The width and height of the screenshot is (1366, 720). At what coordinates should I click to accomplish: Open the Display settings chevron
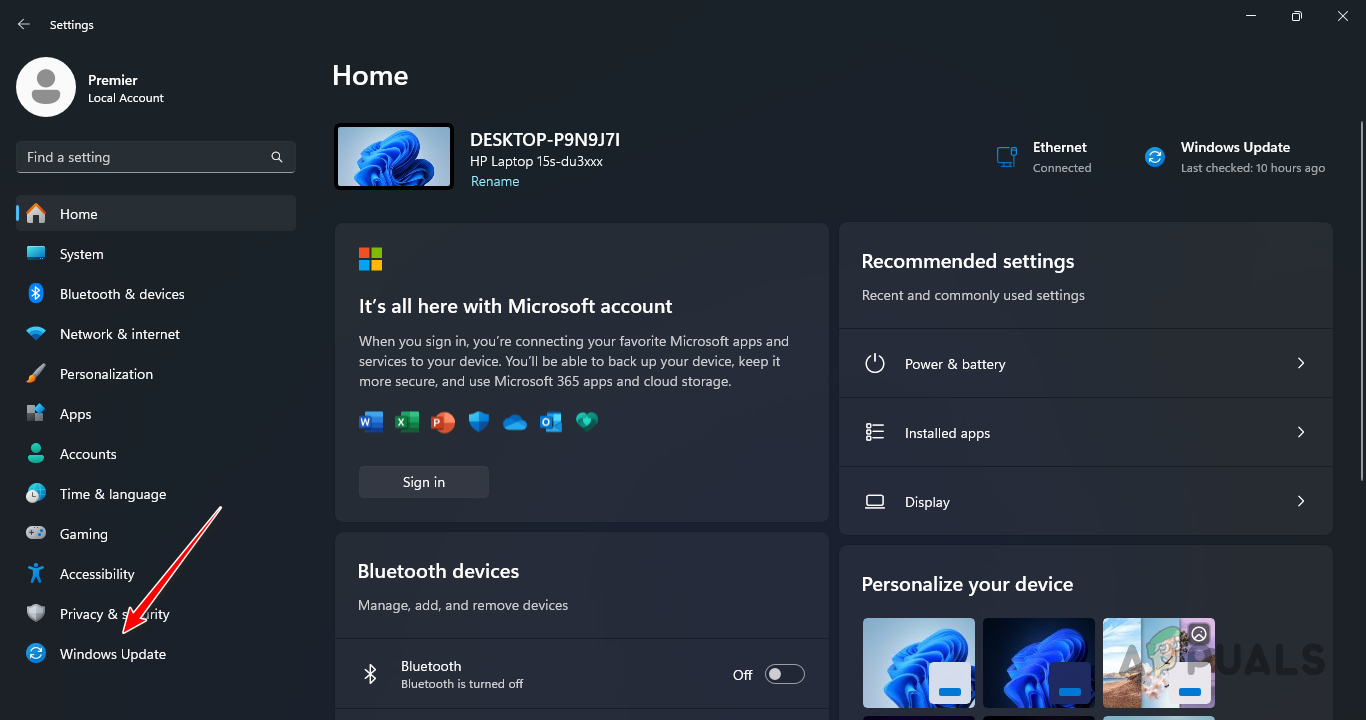1300,501
